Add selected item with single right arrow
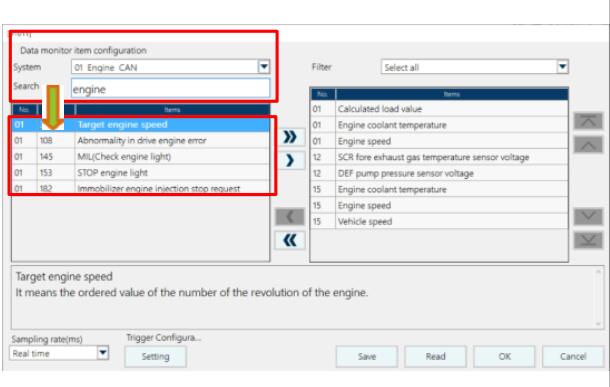Screen dimensions: 610x387 290,160
